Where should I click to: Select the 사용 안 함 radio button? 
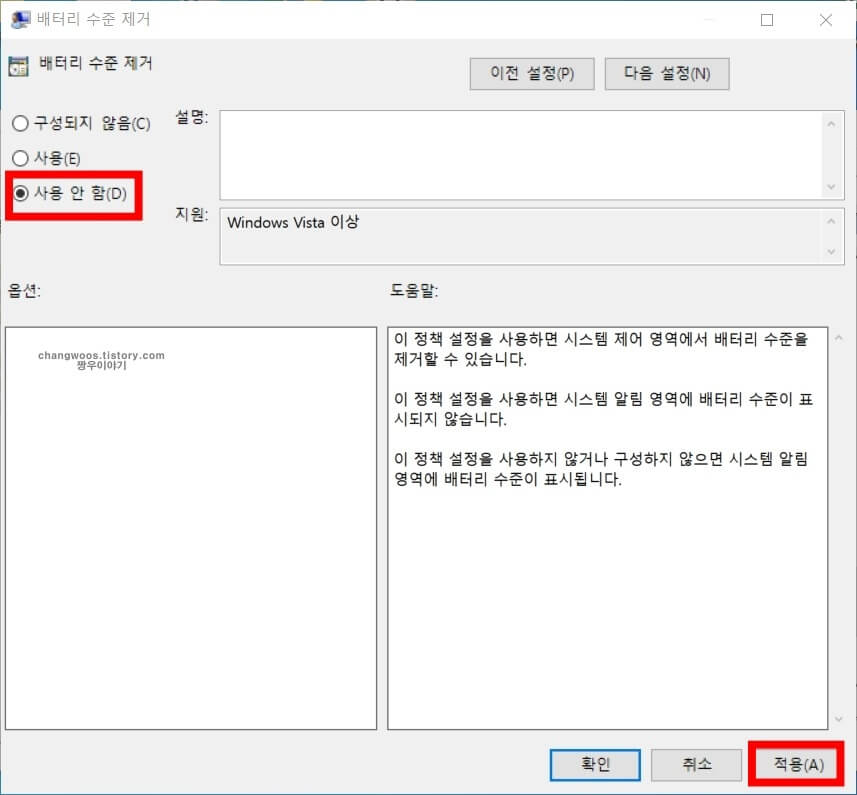tap(18, 193)
